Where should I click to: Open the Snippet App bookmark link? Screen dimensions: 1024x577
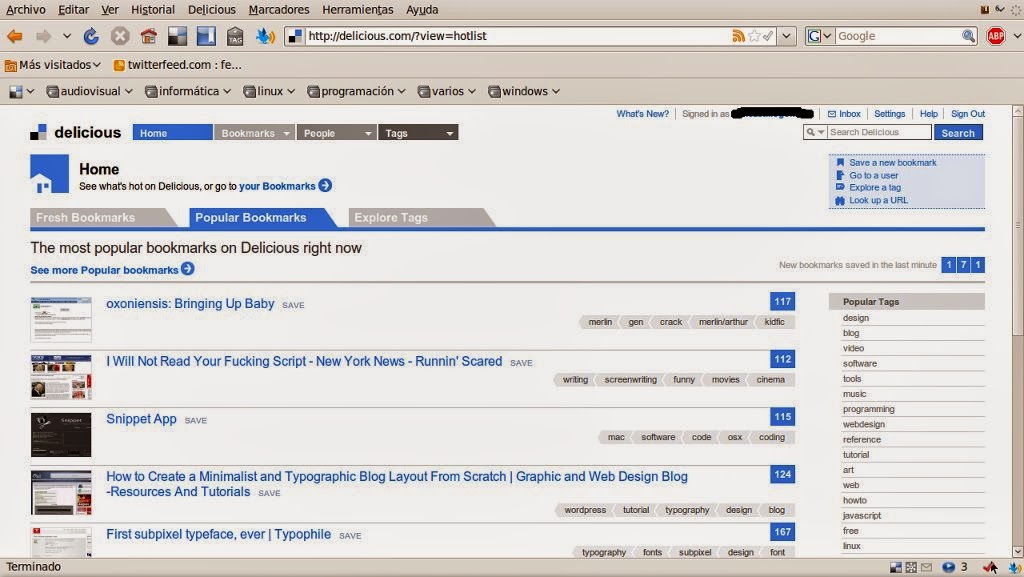141,419
